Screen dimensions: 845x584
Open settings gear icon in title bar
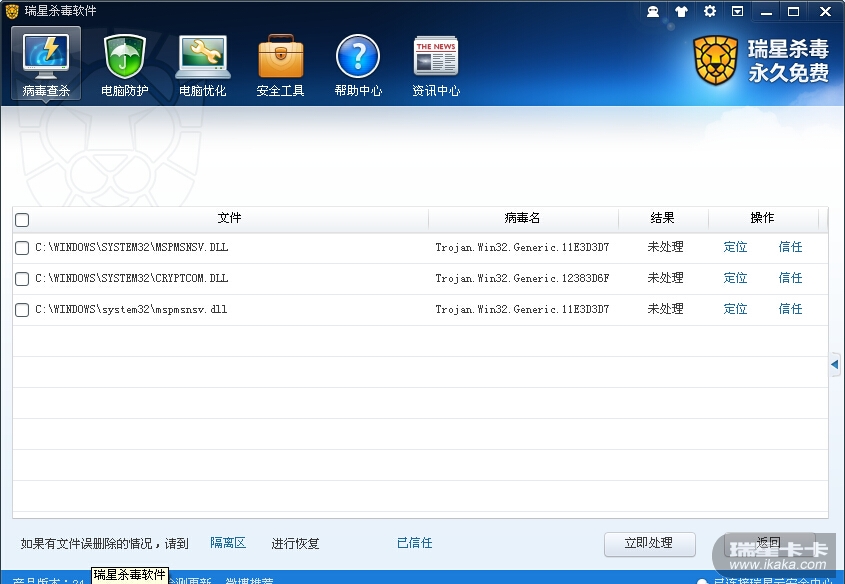(x=710, y=11)
